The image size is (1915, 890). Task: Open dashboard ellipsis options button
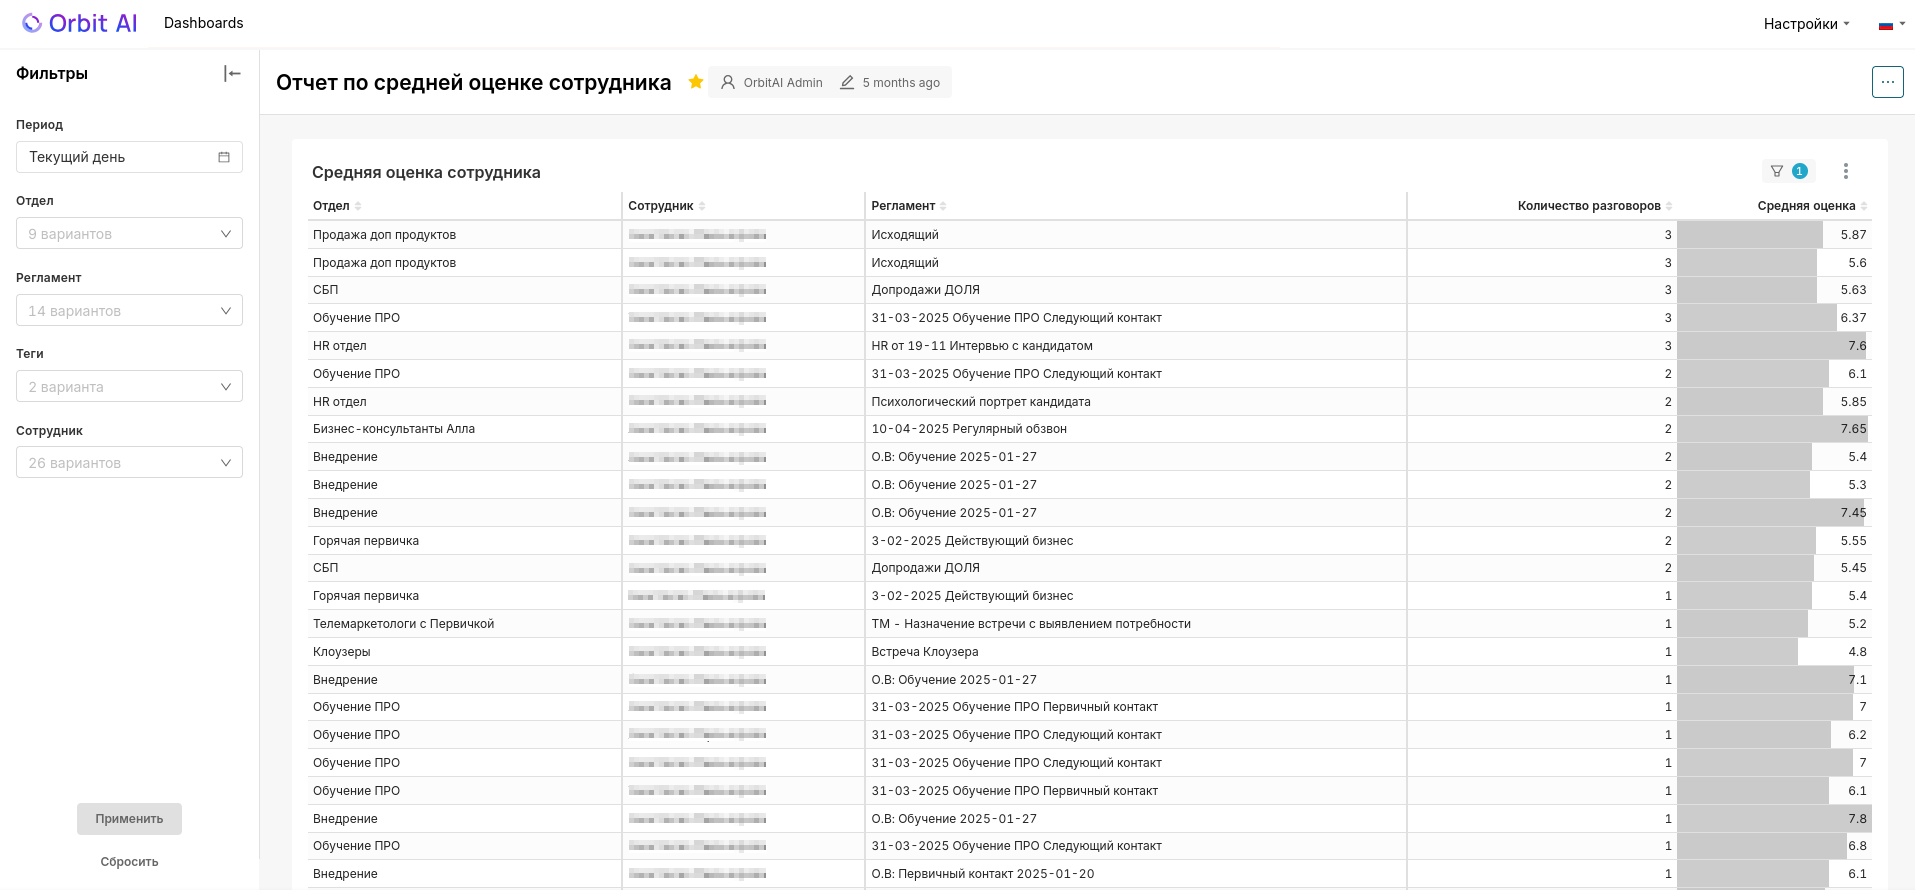point(1887,82)
